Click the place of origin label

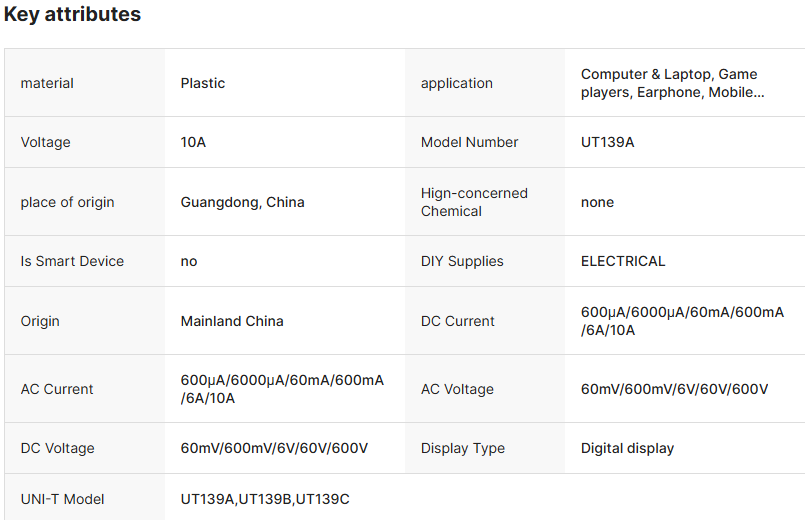point(67,202)
